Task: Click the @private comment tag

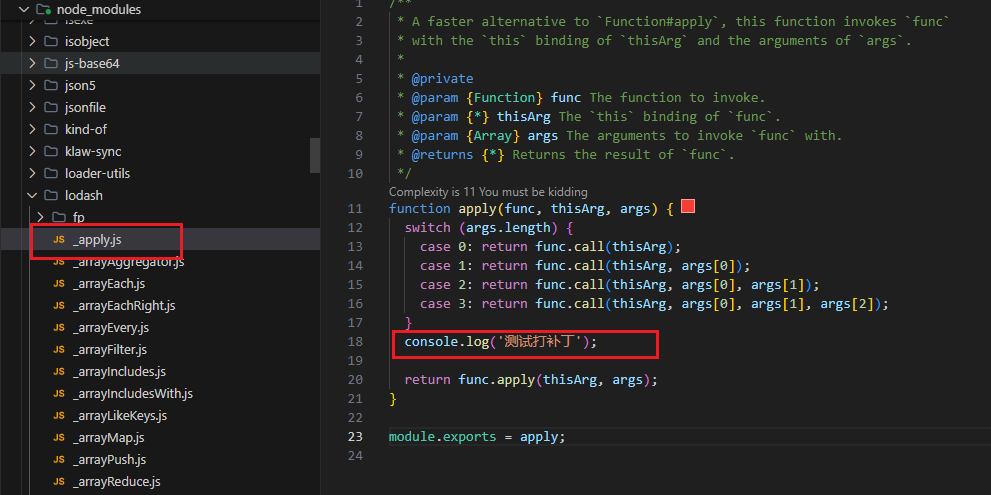Action: [442, 78]
